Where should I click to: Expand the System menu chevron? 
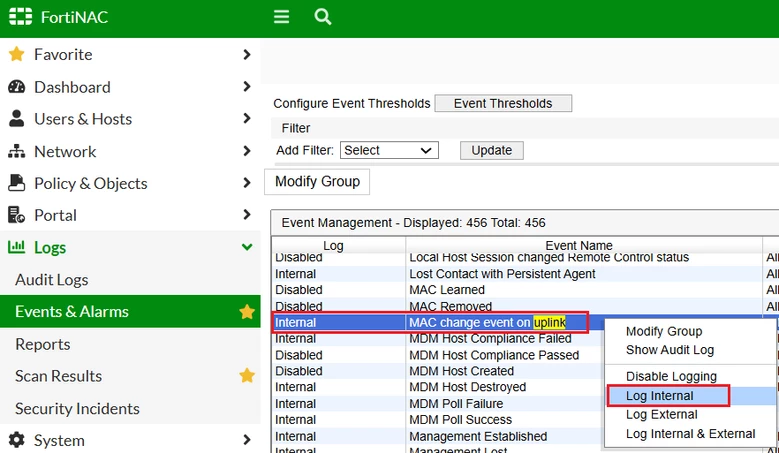point(247,440)
